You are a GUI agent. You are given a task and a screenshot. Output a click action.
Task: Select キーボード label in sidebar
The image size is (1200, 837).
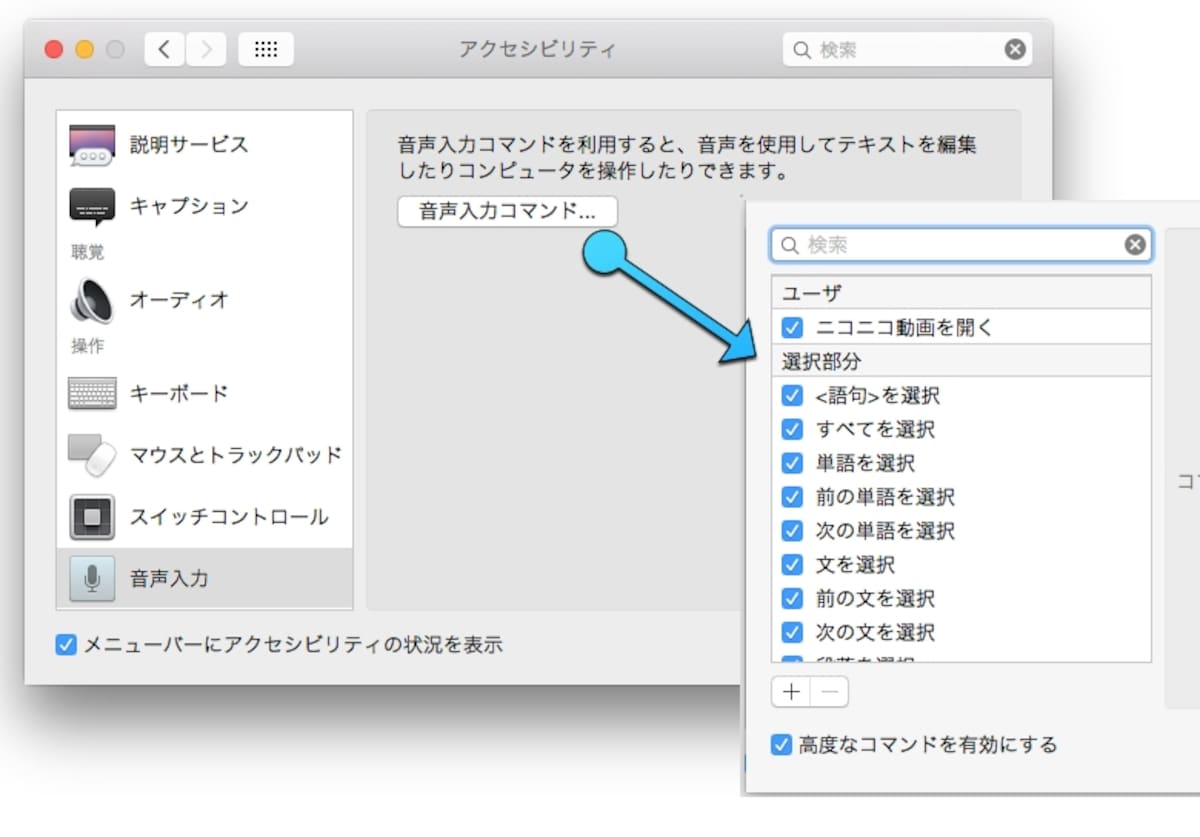pyautogui.click(x=179, y=393)
